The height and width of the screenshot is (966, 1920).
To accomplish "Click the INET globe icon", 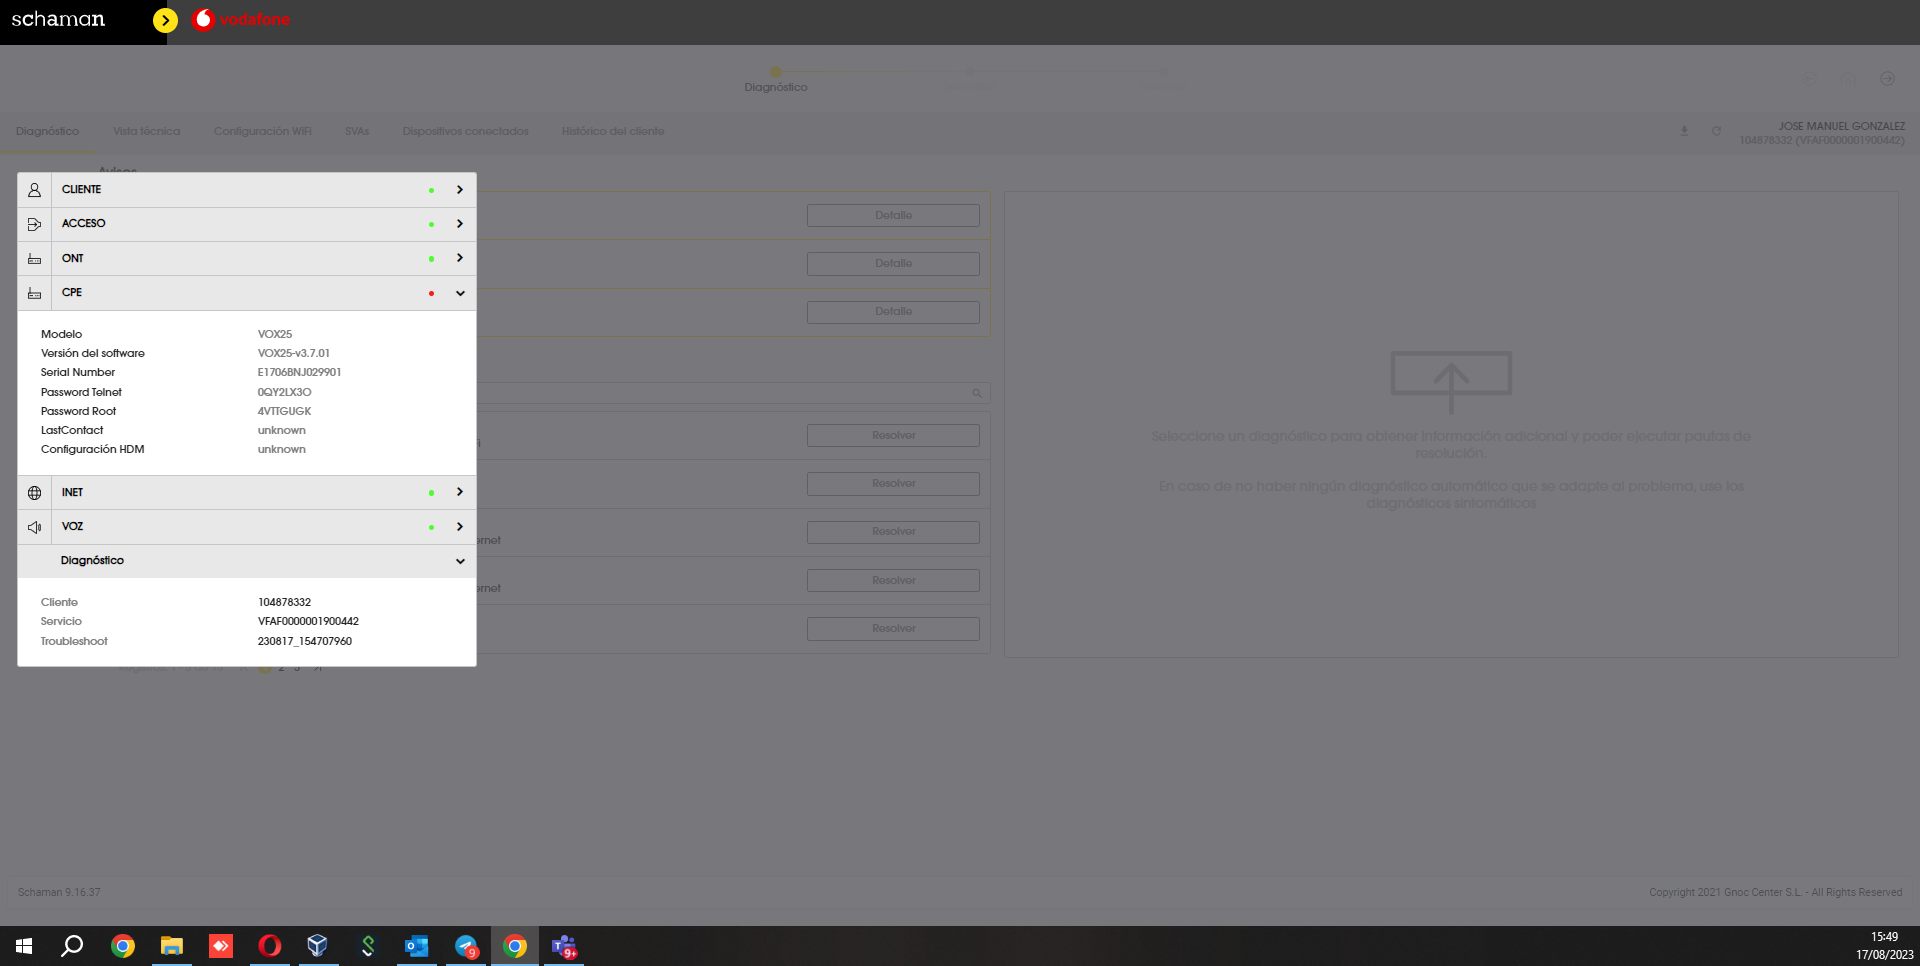I will coord(34,493).
